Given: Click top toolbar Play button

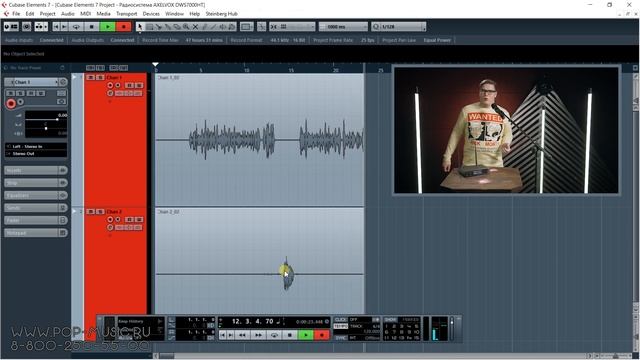Looking at the screenshot, I should pyautogui.click(x=108, y=27).
